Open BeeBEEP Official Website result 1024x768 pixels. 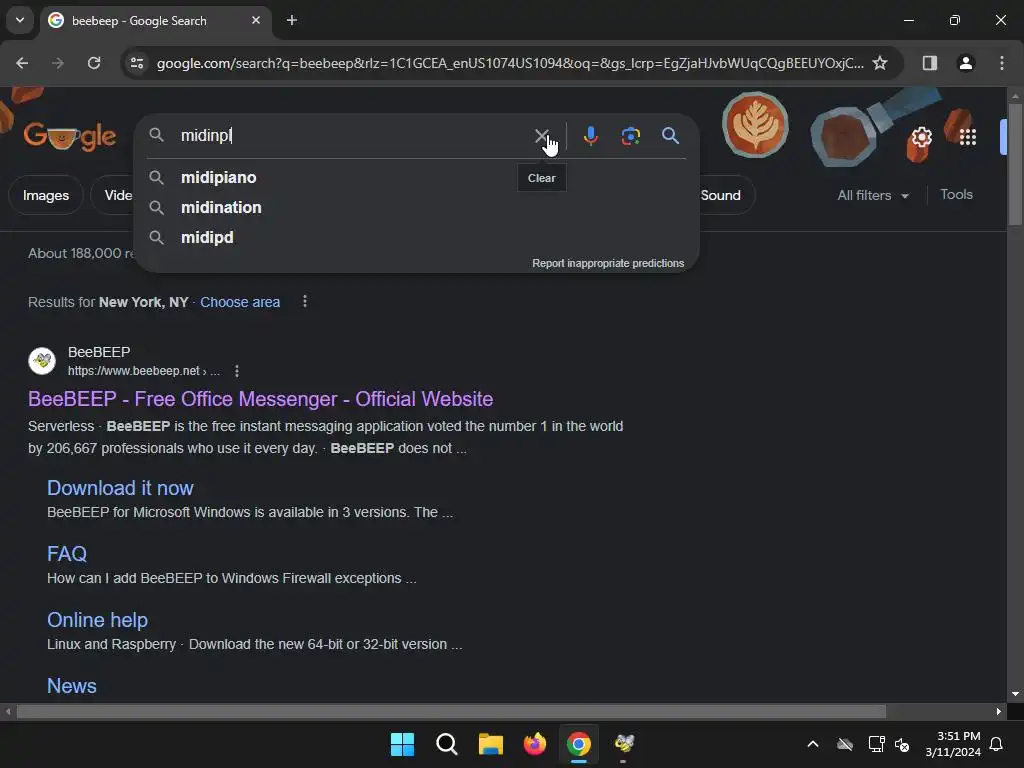click(261, 399)
